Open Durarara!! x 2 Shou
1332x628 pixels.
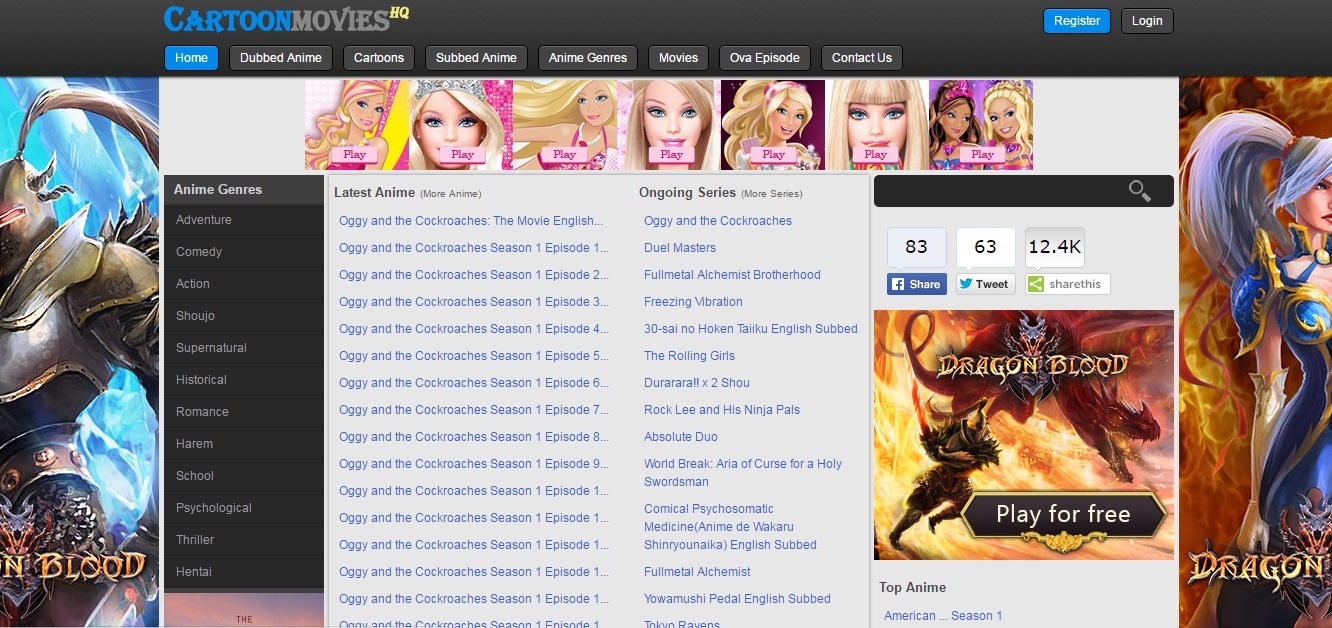point(697,383)
